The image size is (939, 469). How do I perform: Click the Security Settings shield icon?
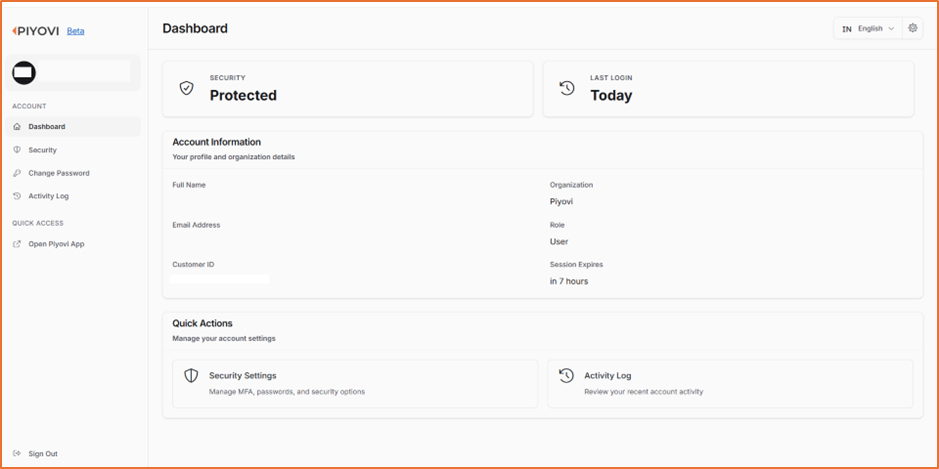pos(190,376)
